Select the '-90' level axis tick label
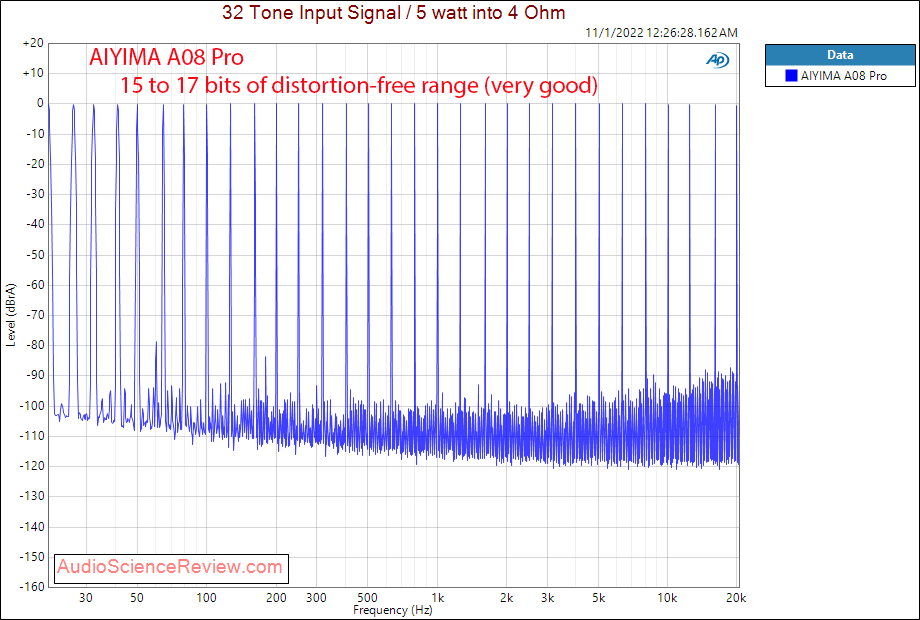Screen dimensions: 920x620 pyautogui.click(x=35, y=375)
